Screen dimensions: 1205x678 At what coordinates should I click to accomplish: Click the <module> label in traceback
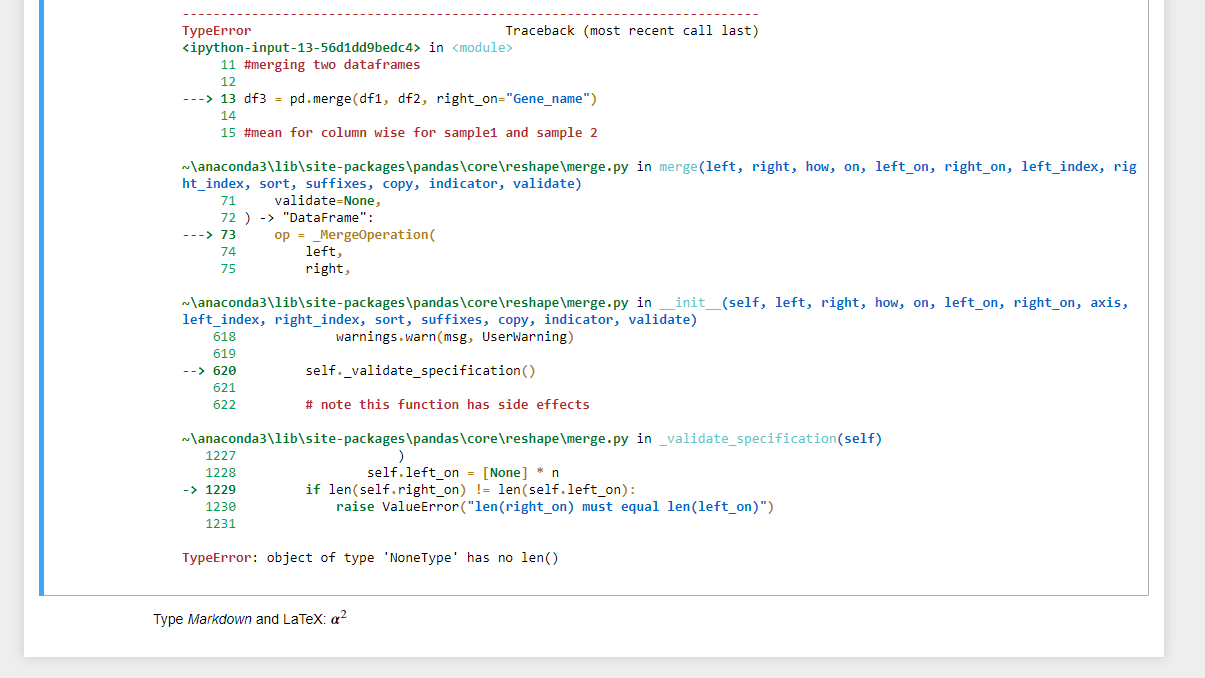(x=482, y=47)
